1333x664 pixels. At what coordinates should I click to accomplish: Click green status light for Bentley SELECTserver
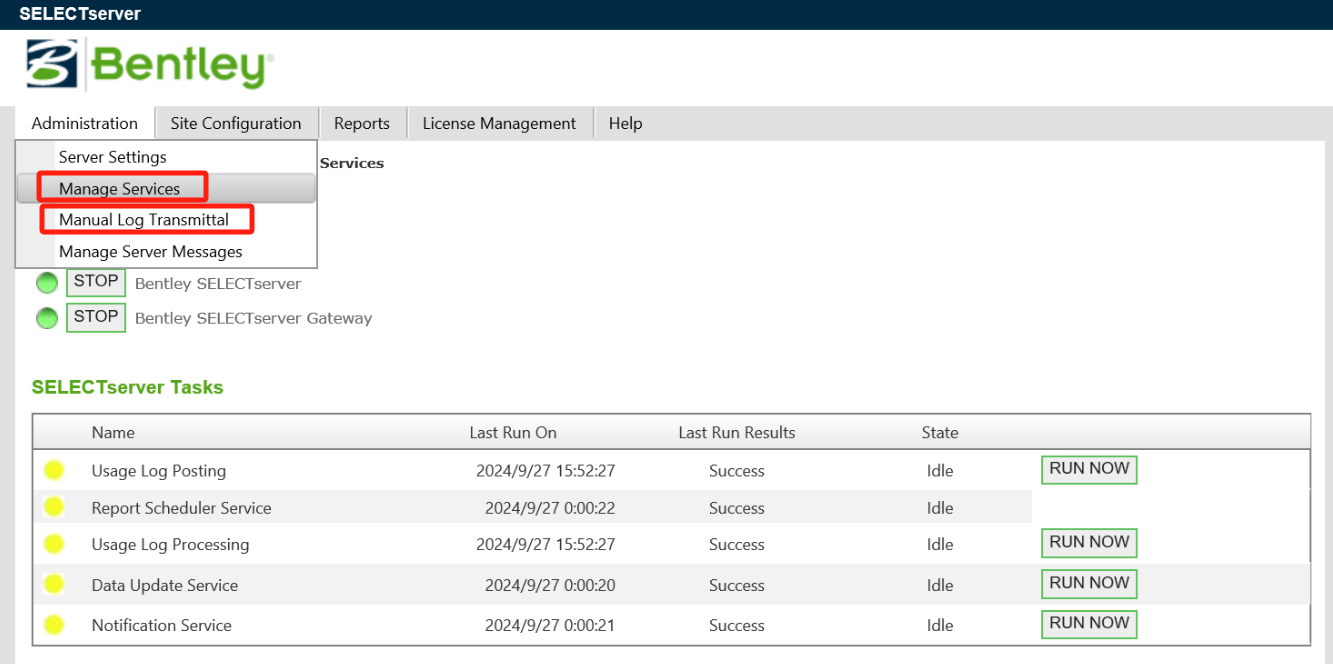(x=47, y=283)
